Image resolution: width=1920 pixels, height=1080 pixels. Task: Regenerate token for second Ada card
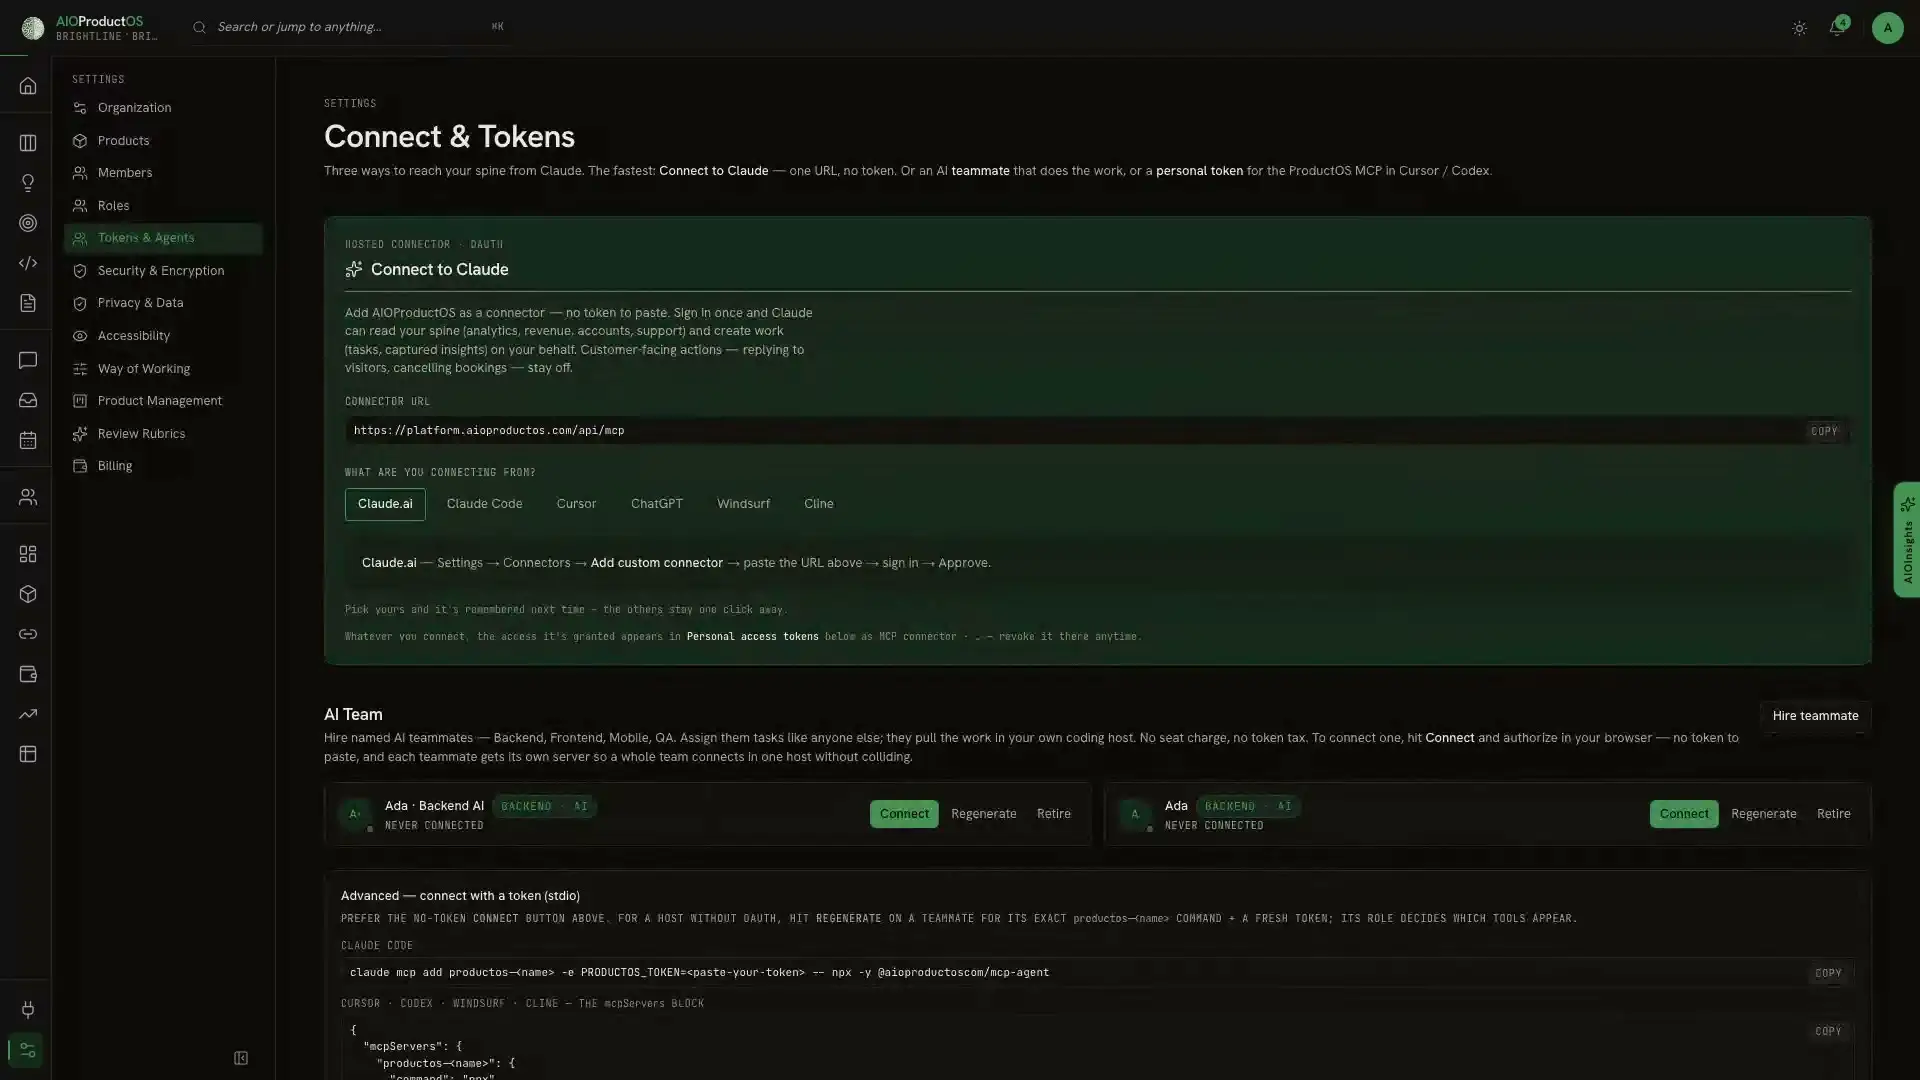(1763, 814)
